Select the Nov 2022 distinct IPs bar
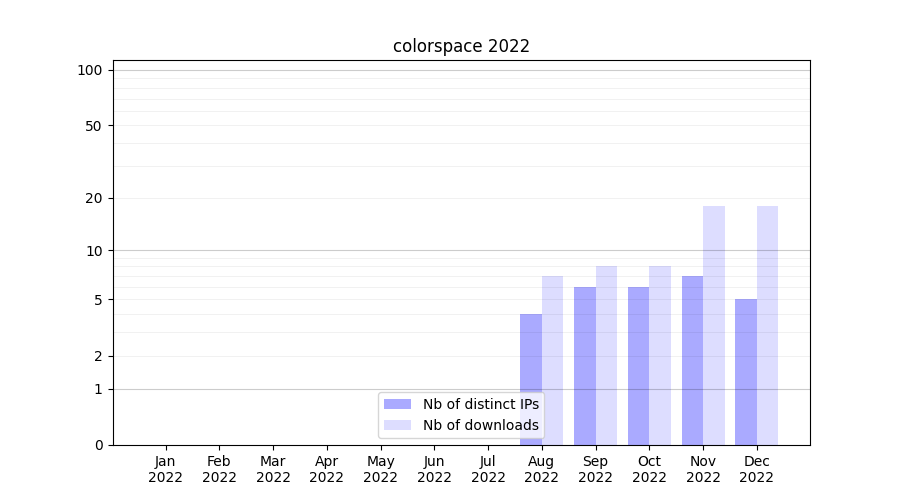Image resolution: width=900 pixels, height=500 pixels. pos(692,360)
